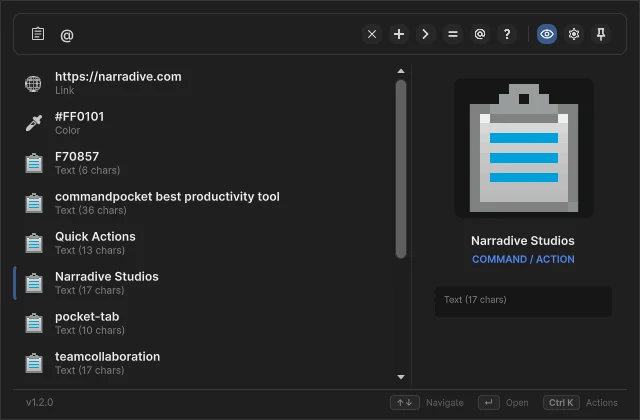
Task: Click the eyedropper icon beside #FF0101
Action: click(33, 123)
